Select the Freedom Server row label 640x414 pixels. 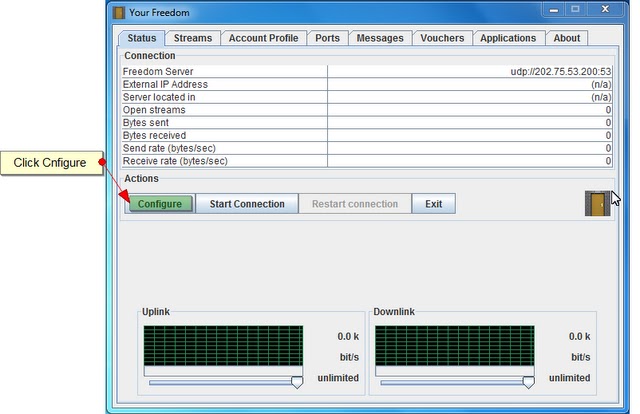158,71
